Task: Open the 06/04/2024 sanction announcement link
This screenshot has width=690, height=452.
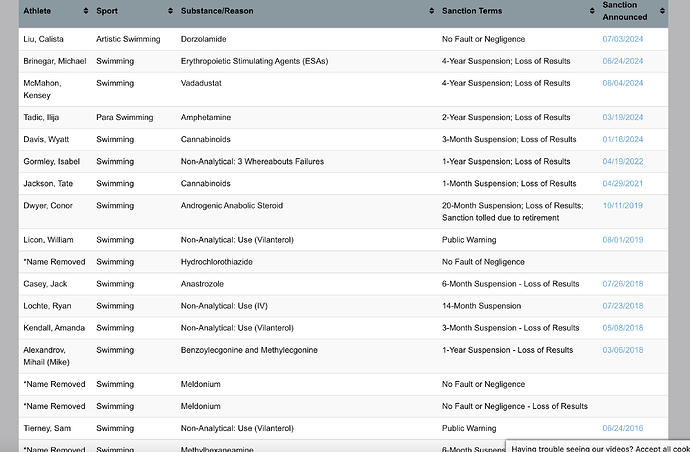Action: point(623,83)
